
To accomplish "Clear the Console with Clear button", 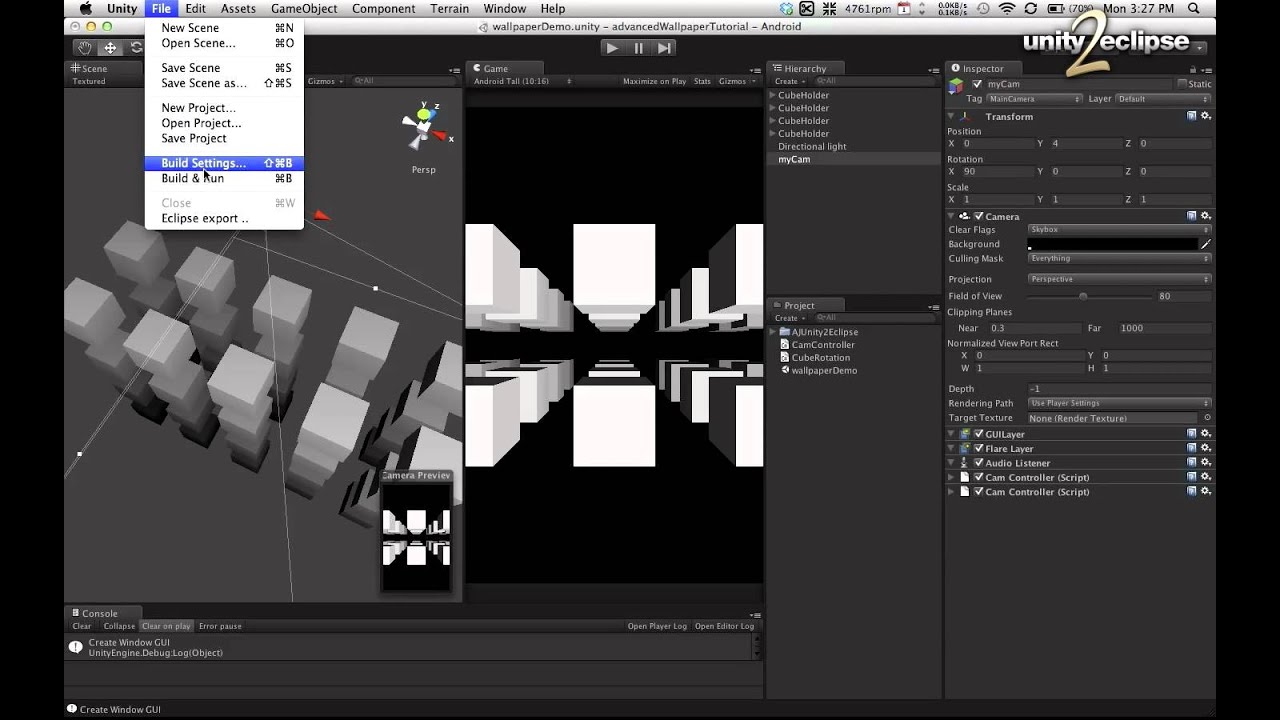I will click(82, 626).
